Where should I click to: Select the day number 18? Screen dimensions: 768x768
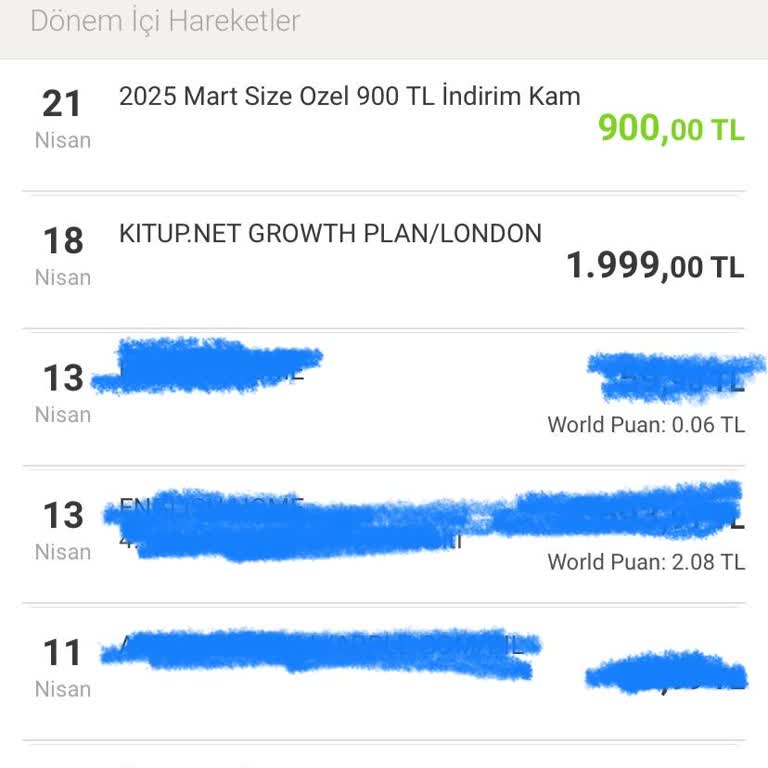(x=62, y=240)
